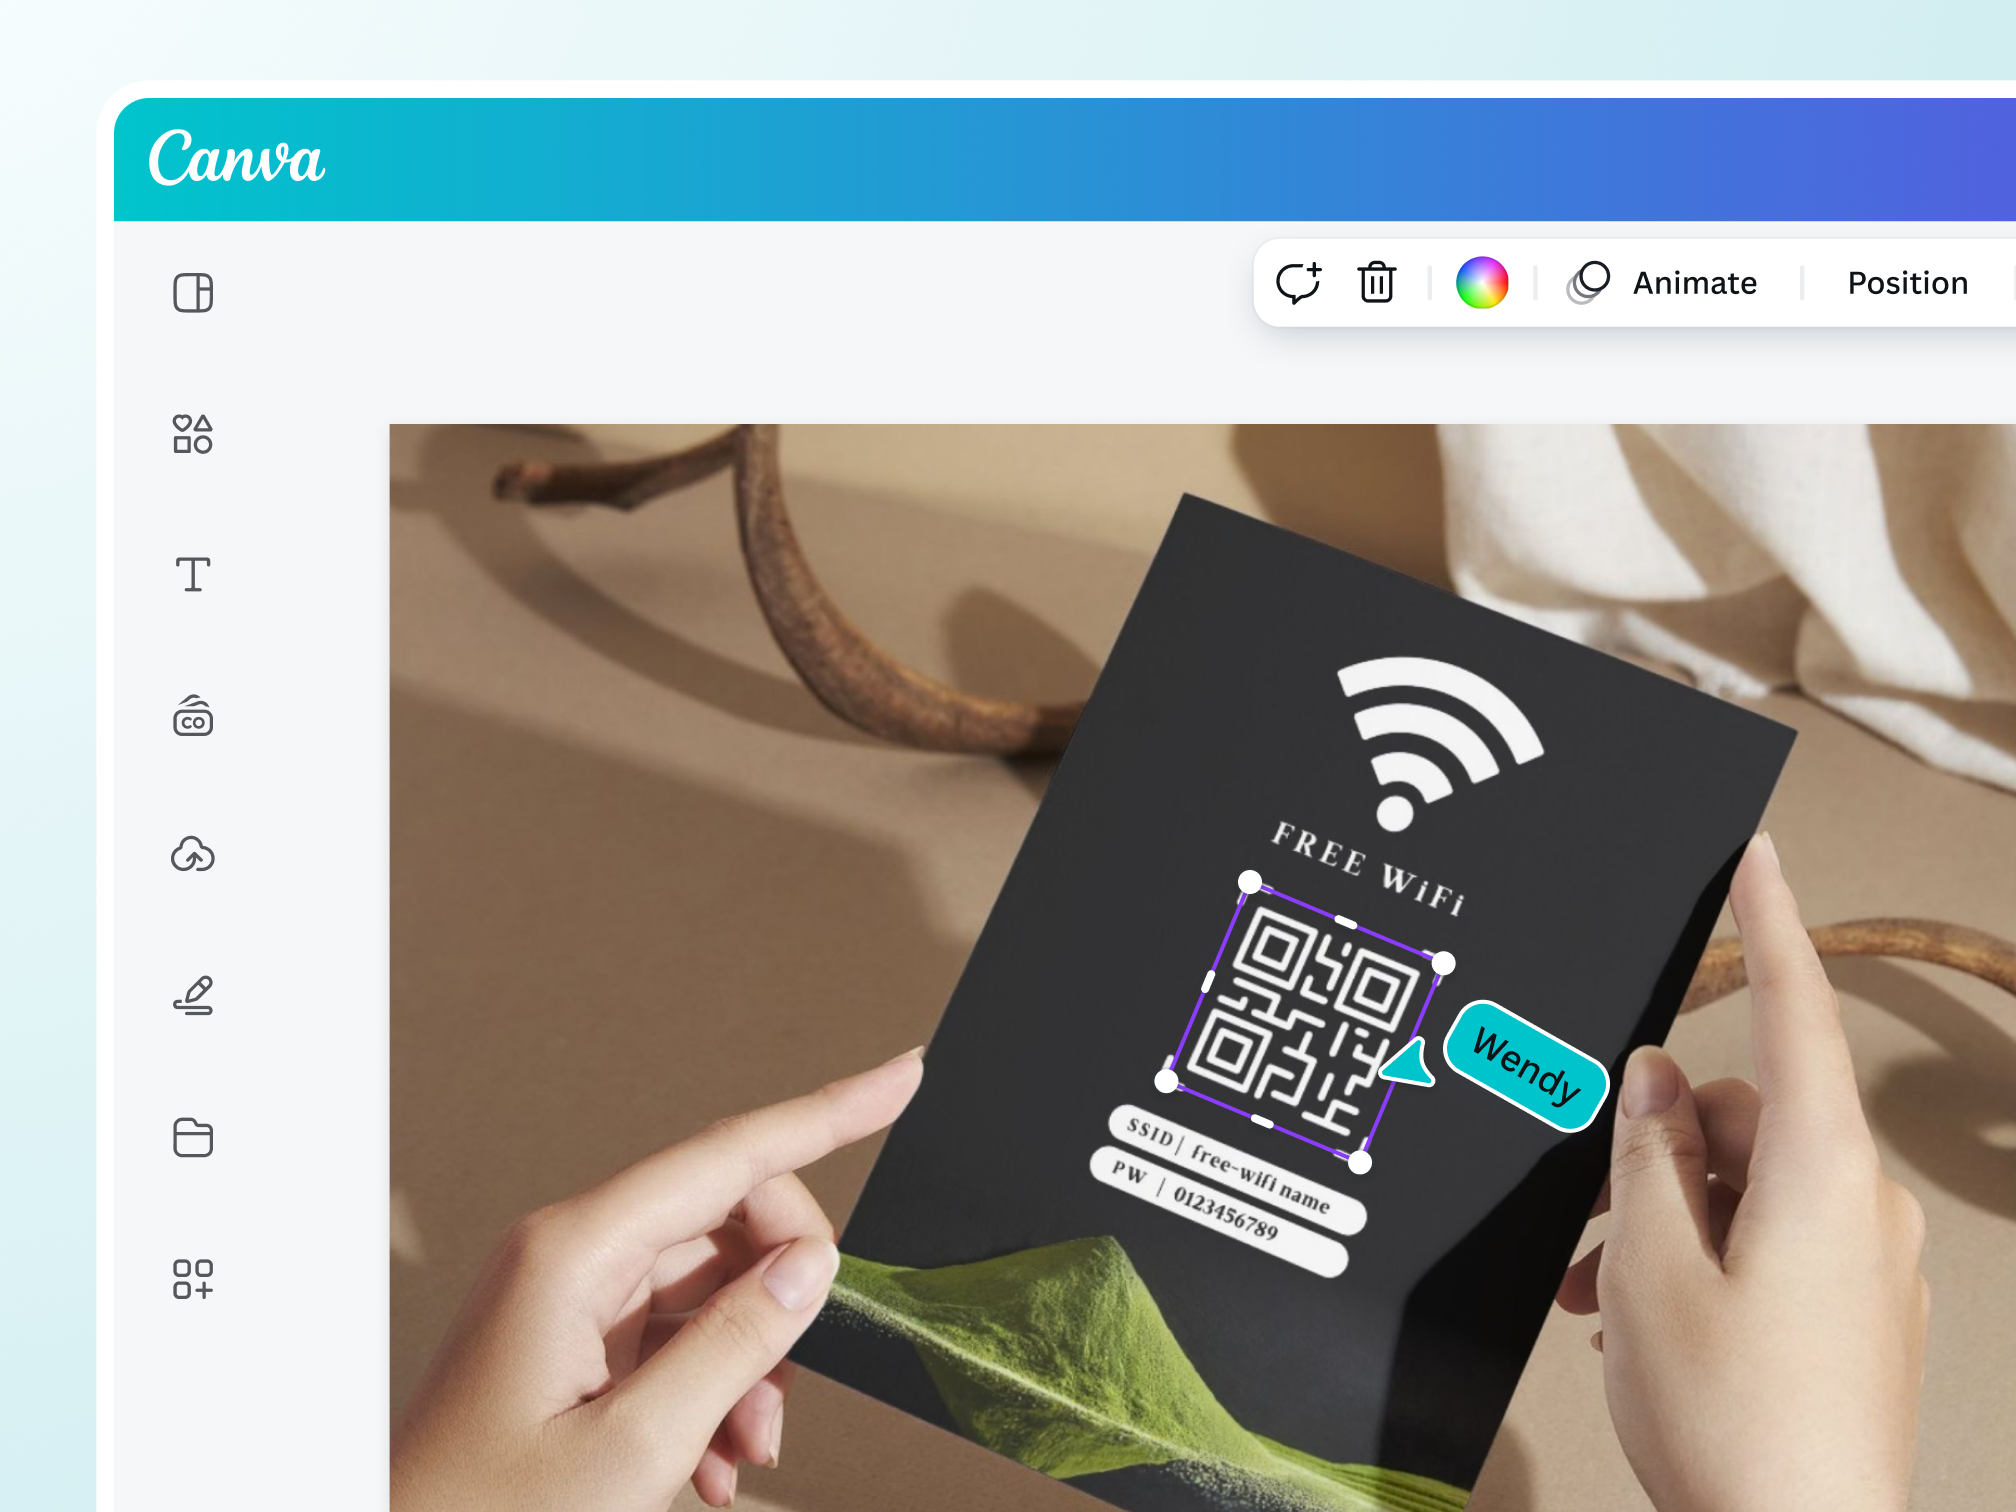Click the Canva logo
This screenshot has width=2016, height=1512.
(x=237, y=158)
